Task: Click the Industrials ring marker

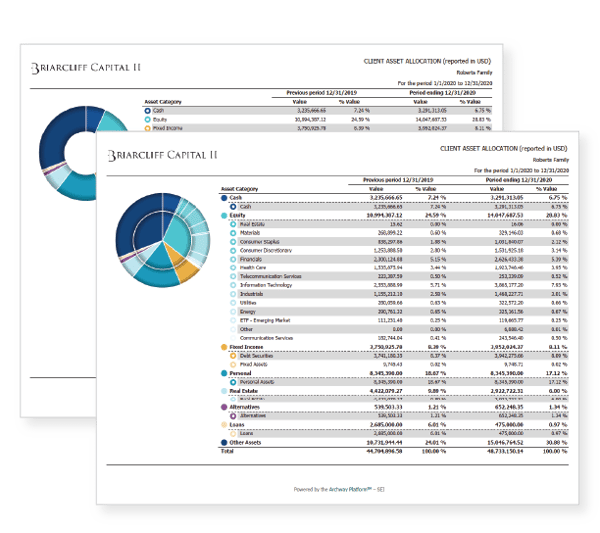Action: point(233,294)
